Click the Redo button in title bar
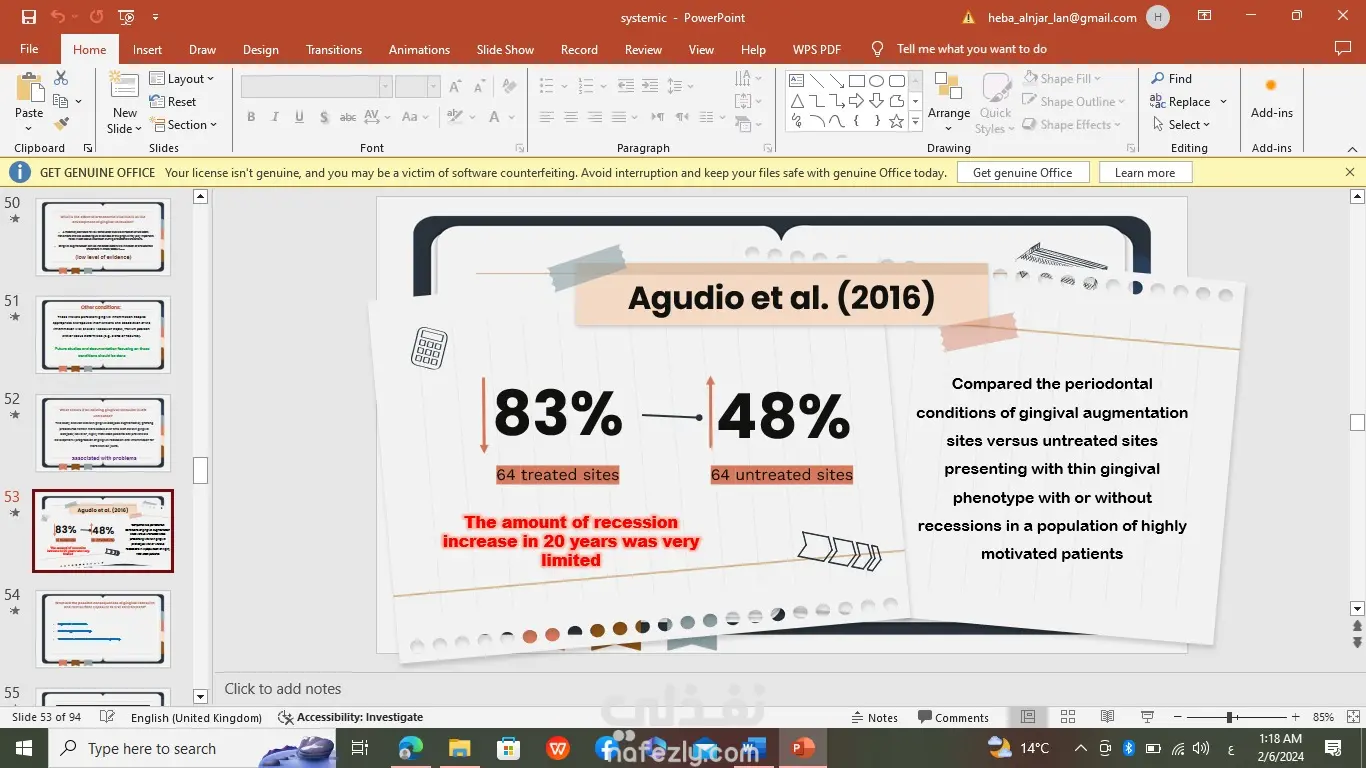This screenshot has height=768, width=1366. 96,17
